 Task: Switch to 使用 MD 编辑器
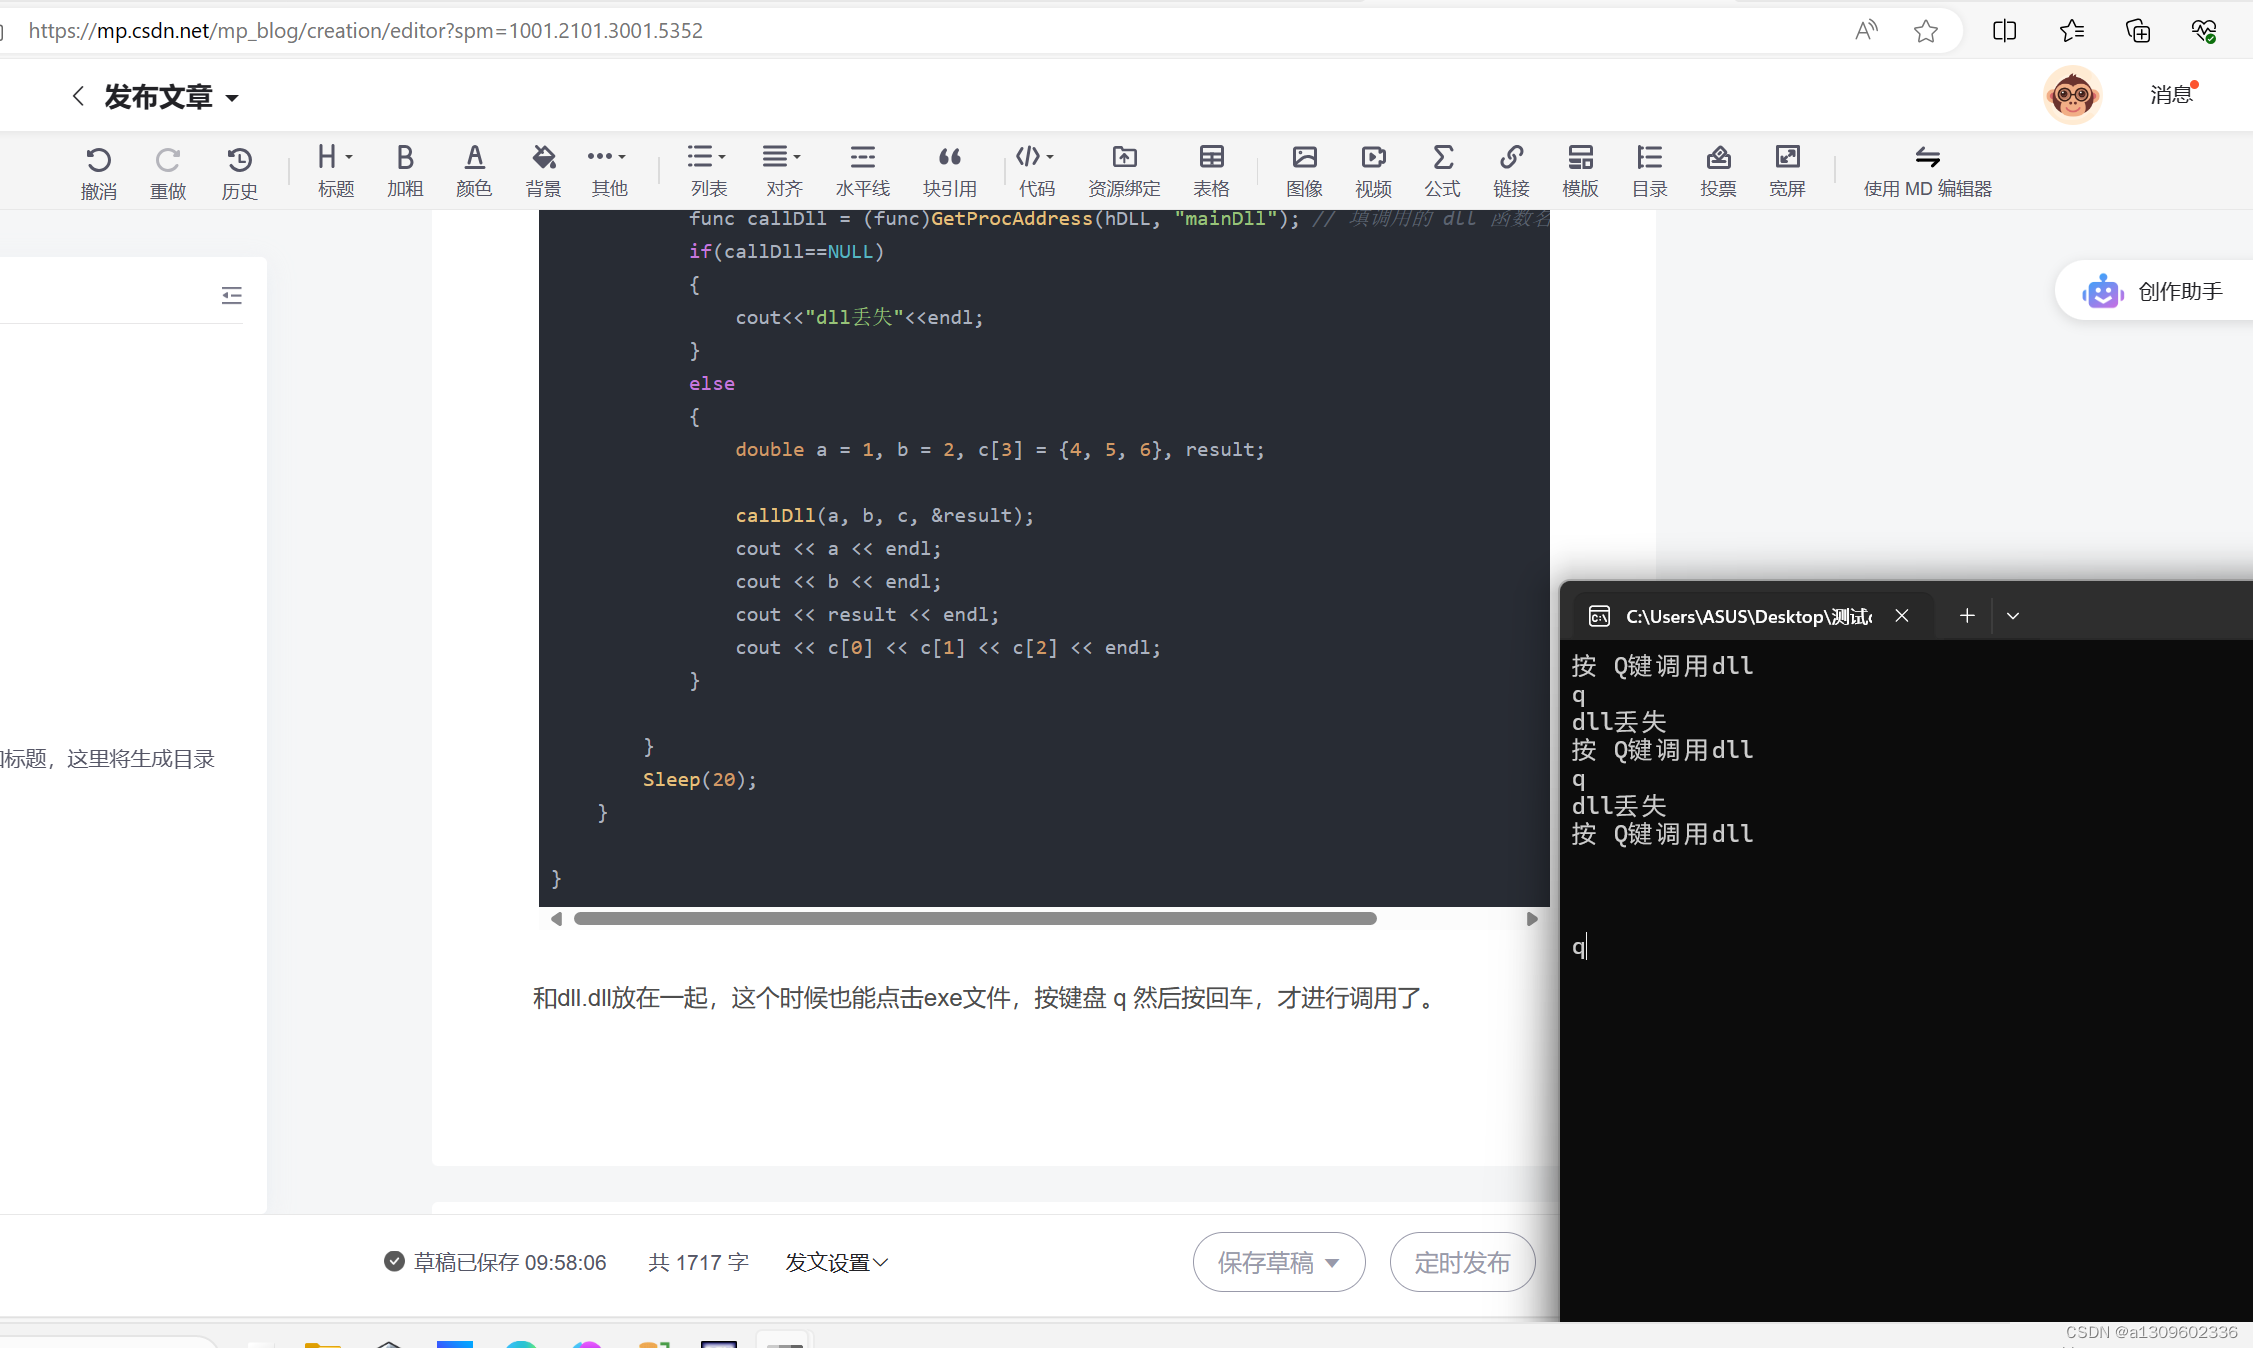[1926, 170]
